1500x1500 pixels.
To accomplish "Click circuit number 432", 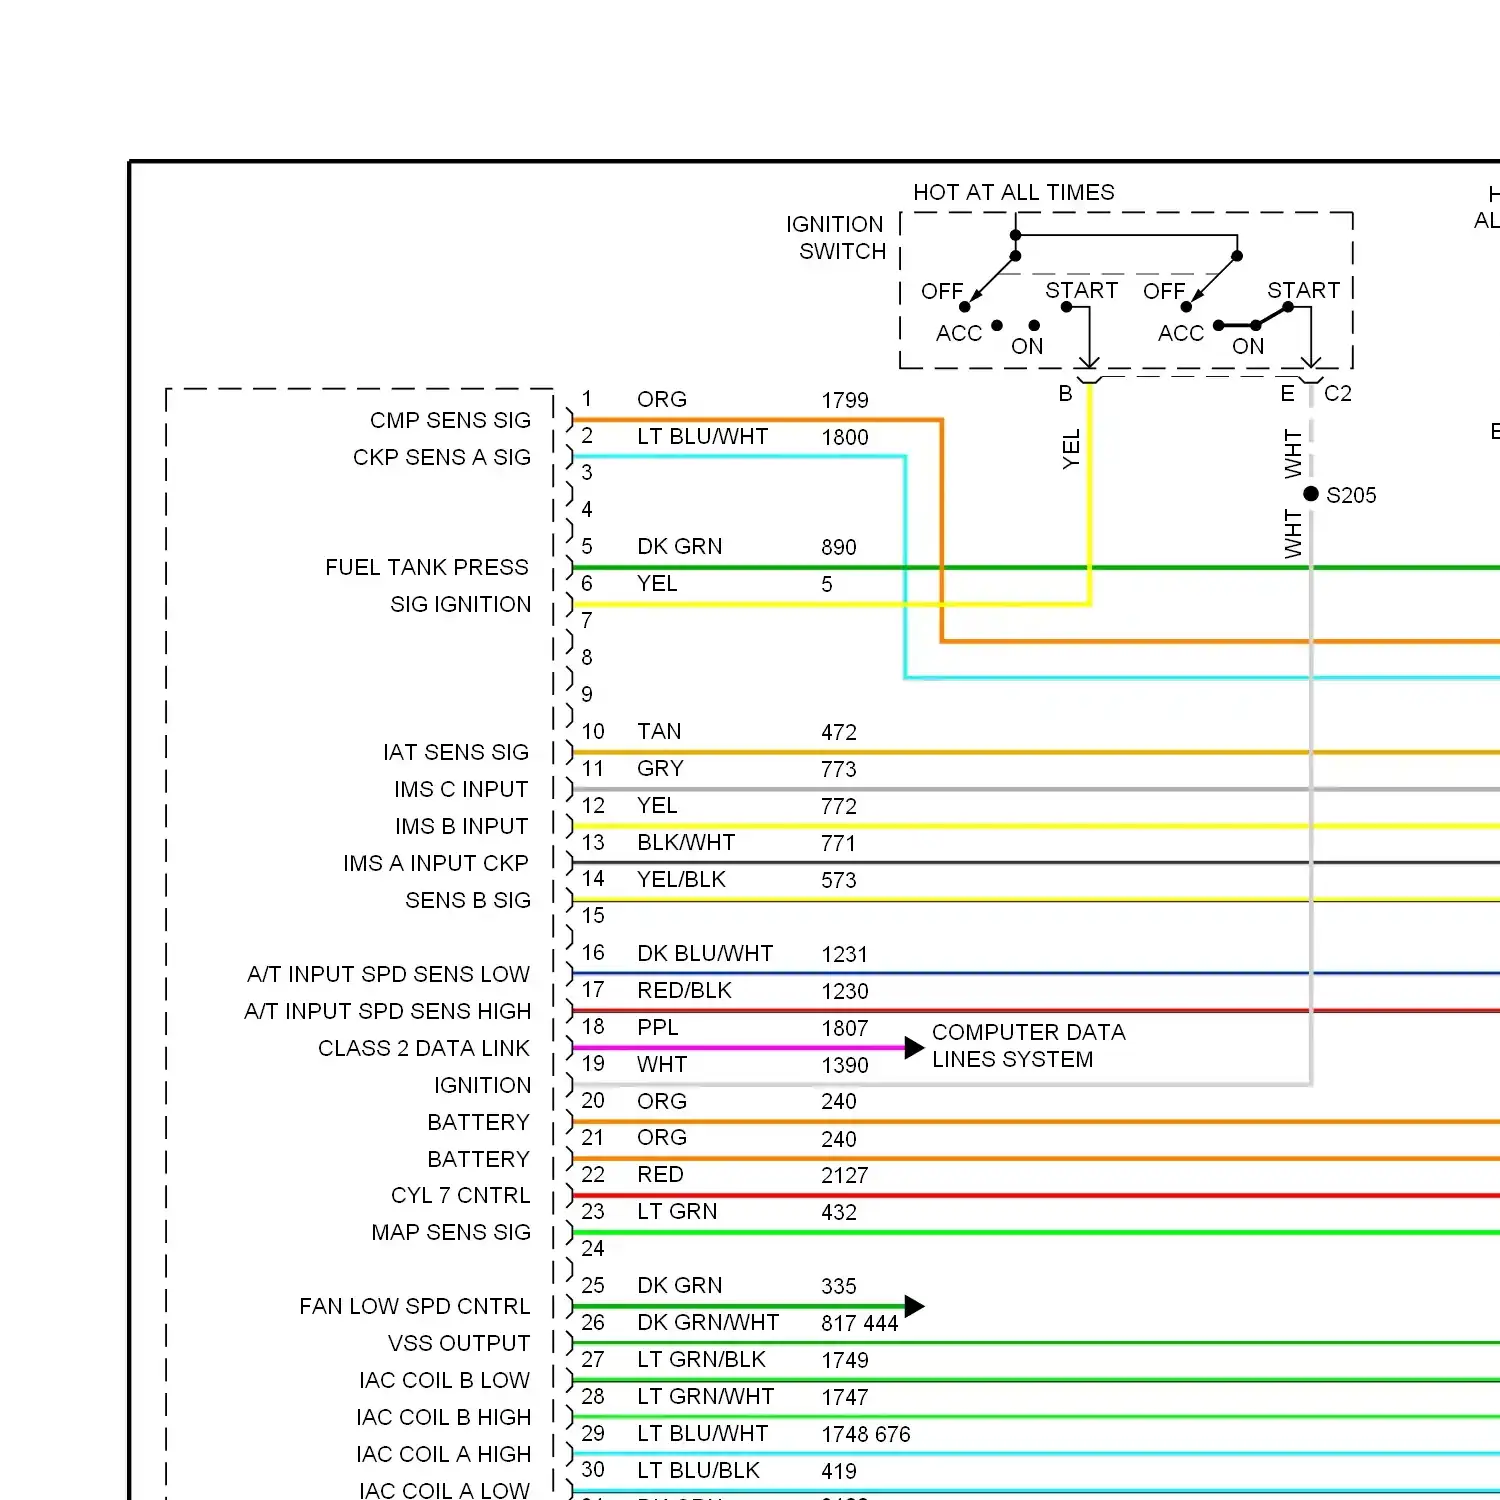I will click(839, 1212).
